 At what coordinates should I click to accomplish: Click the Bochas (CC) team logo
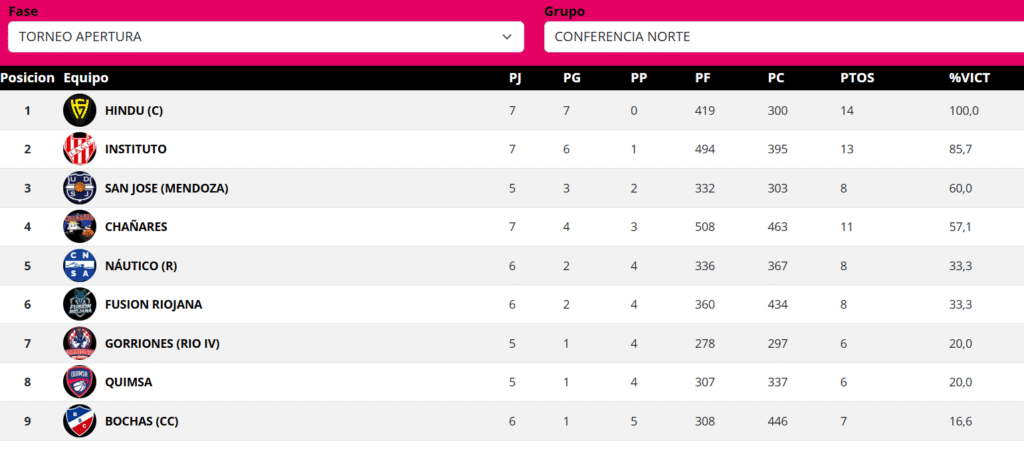point(79,421)
